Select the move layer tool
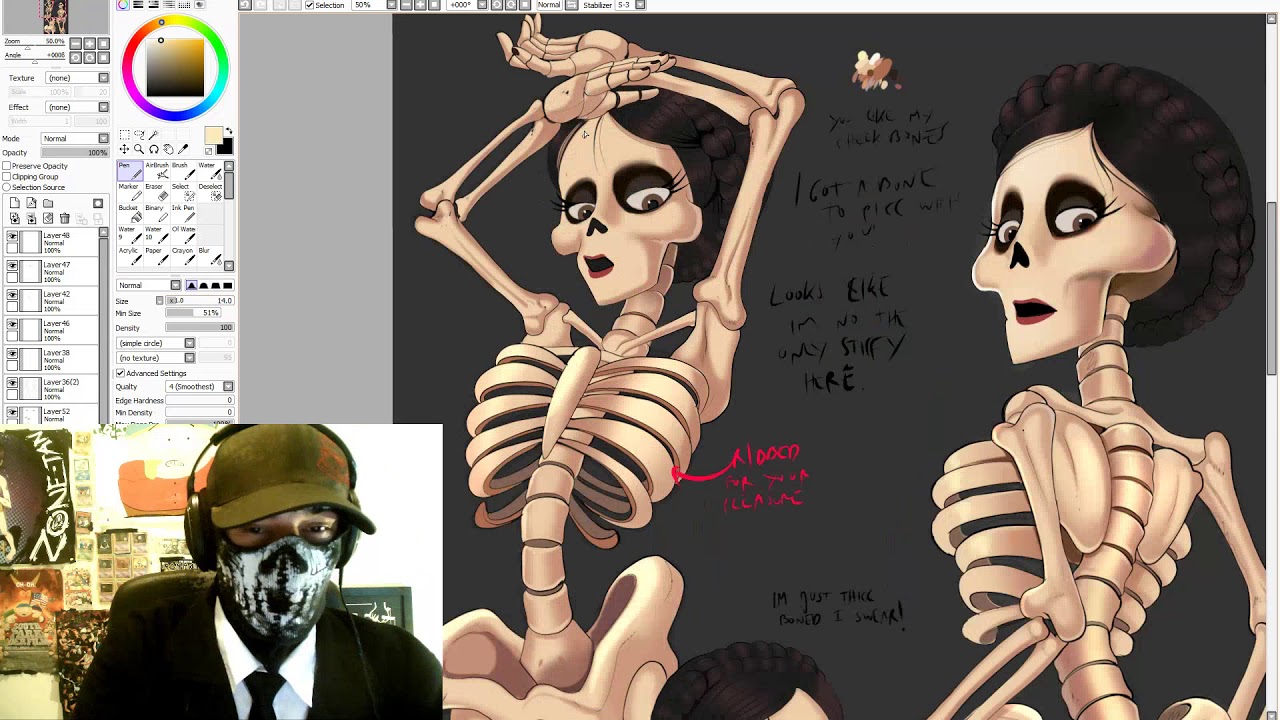 click(x=124, y=149)
